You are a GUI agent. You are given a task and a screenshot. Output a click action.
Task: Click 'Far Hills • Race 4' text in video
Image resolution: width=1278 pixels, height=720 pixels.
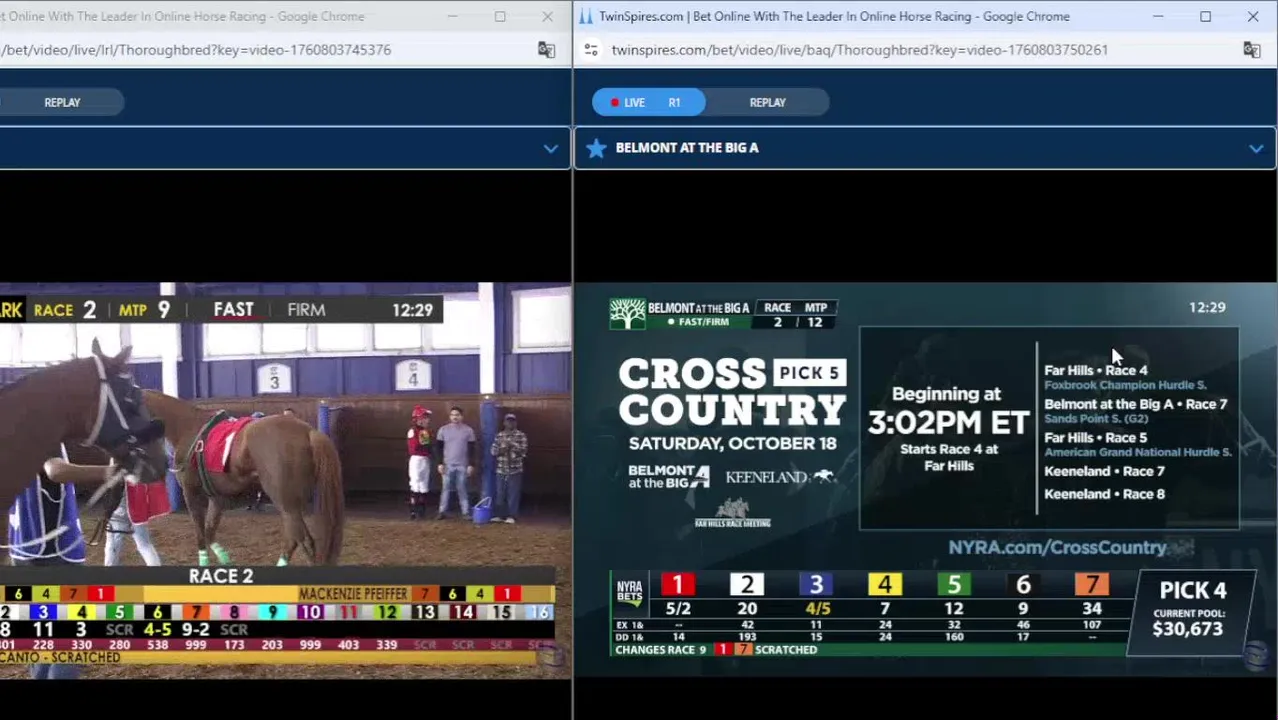click(1096, 370)
